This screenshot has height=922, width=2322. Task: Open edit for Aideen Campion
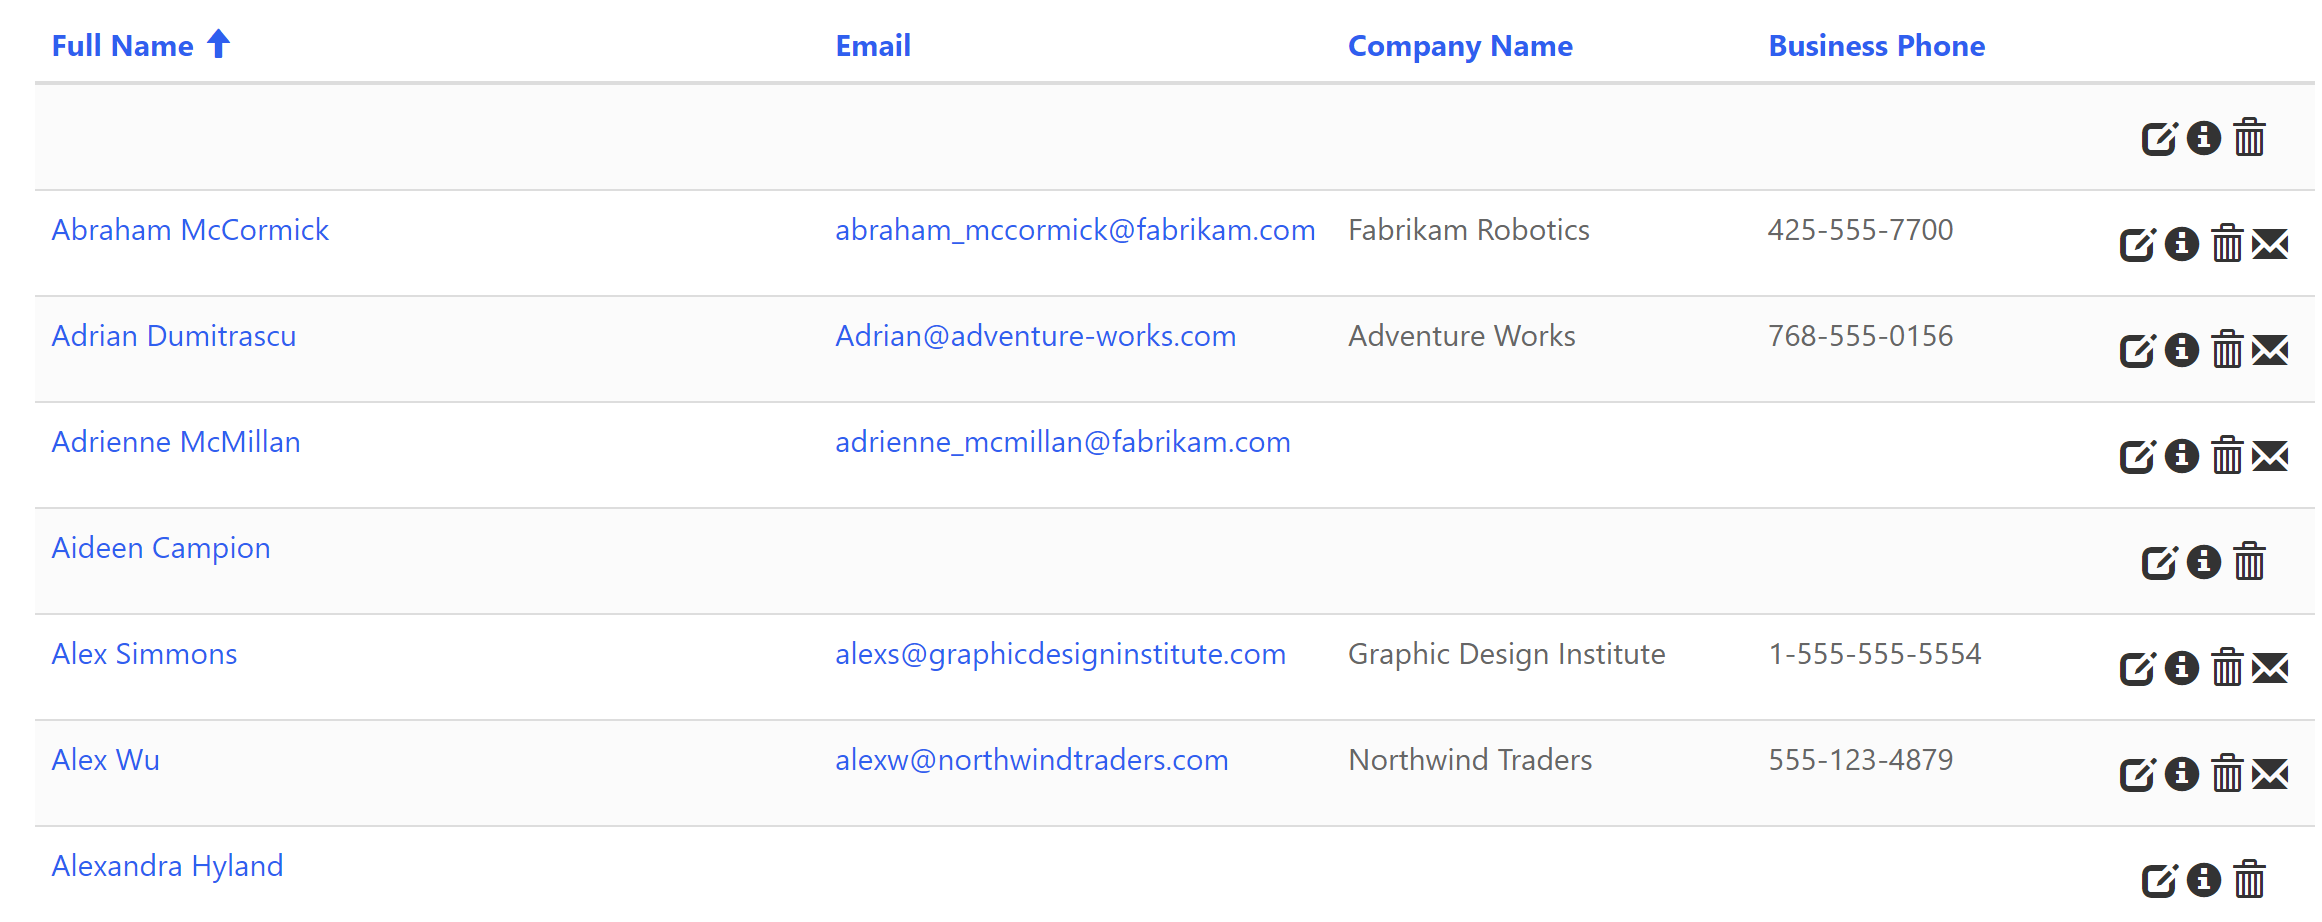pos(2159,562)
